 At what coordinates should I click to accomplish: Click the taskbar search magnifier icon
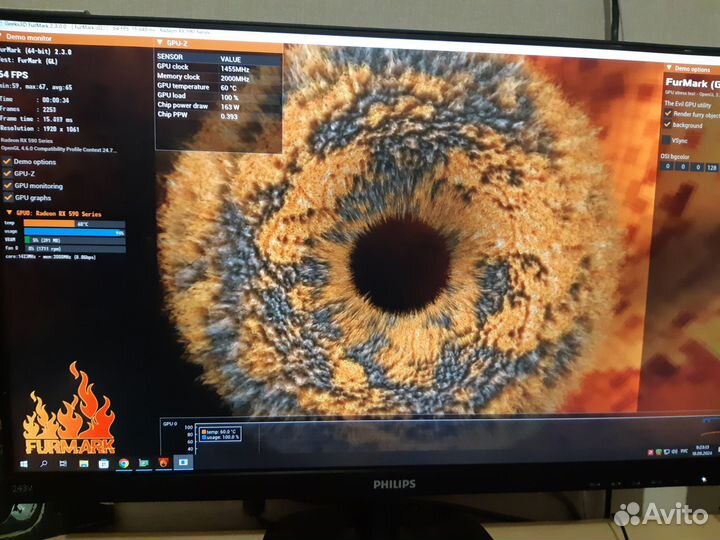pyautogui.click(x=45, y=465)
